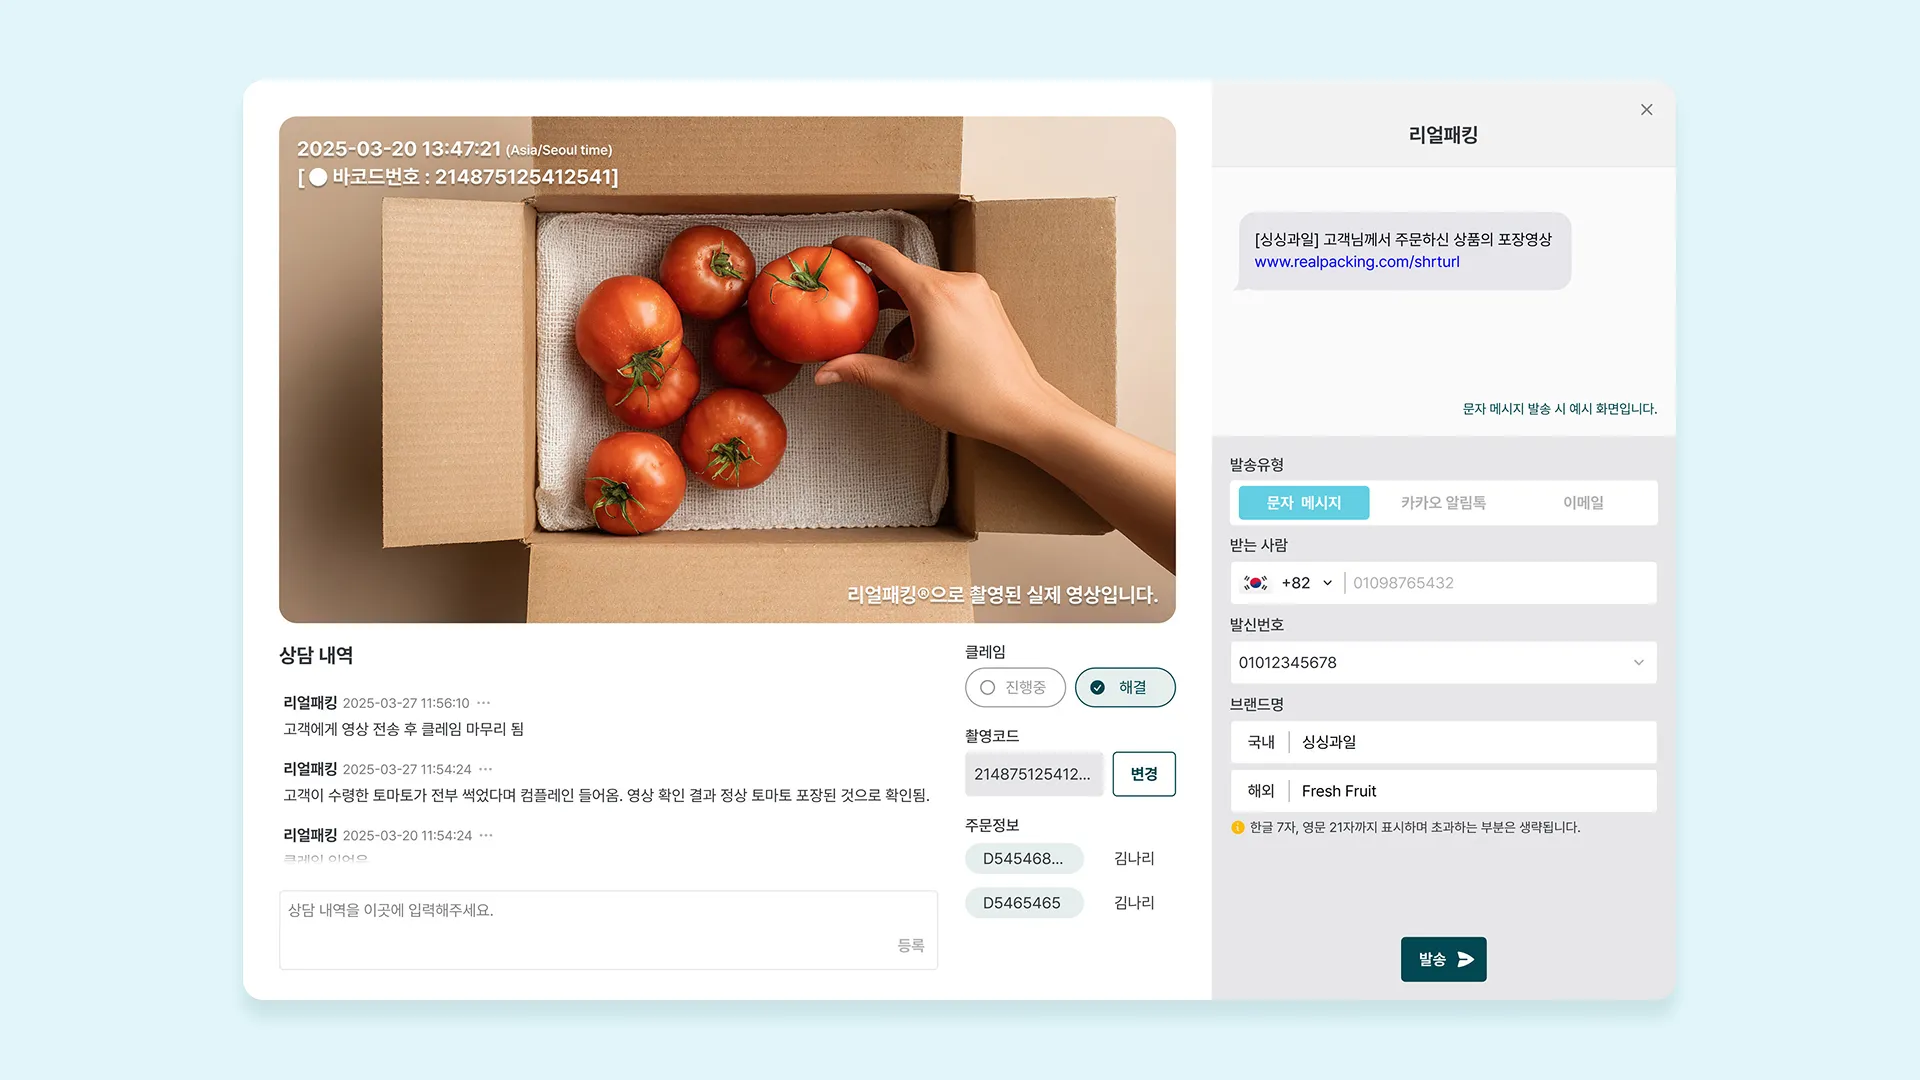Click the 변경 button beside the 촬영코드 field
The height and width of the screenshot is (1080, 1920).
tap(1144, 774)
